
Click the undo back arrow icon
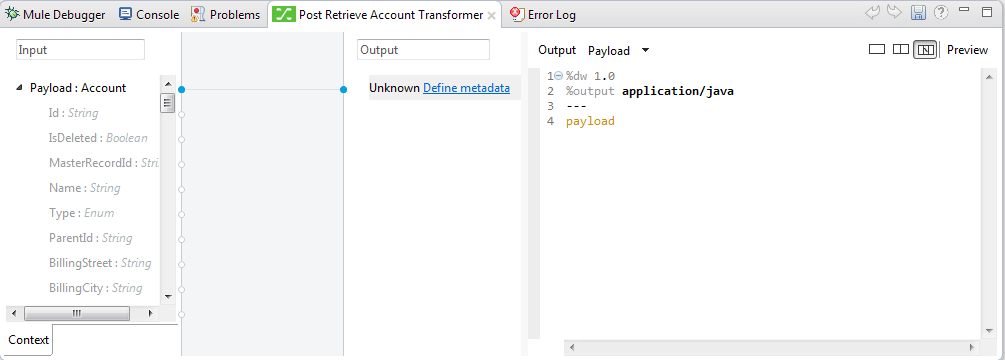[x=872, y=12]
